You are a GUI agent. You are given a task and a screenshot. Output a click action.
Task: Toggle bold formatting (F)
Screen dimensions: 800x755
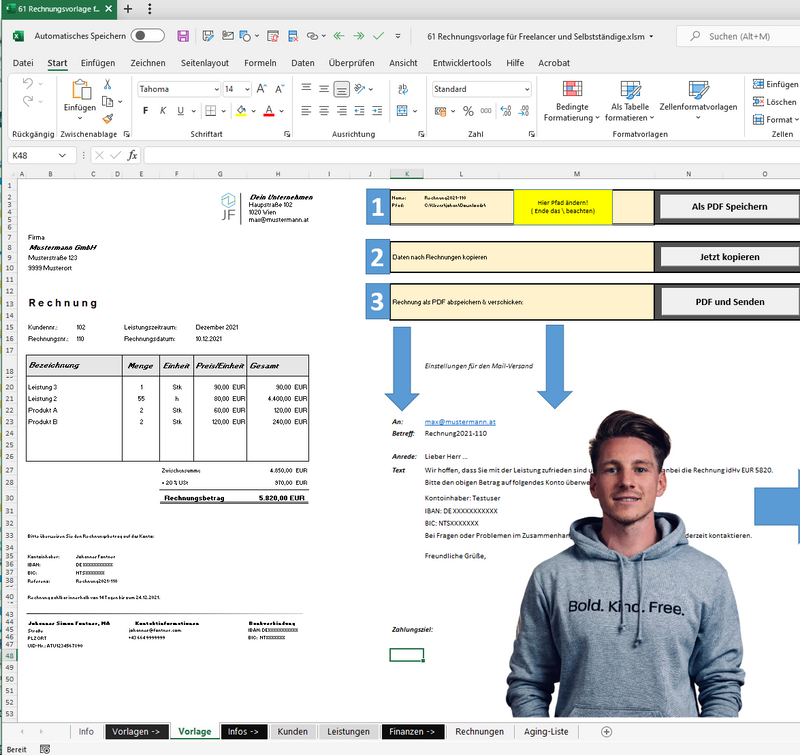point(145,111)
